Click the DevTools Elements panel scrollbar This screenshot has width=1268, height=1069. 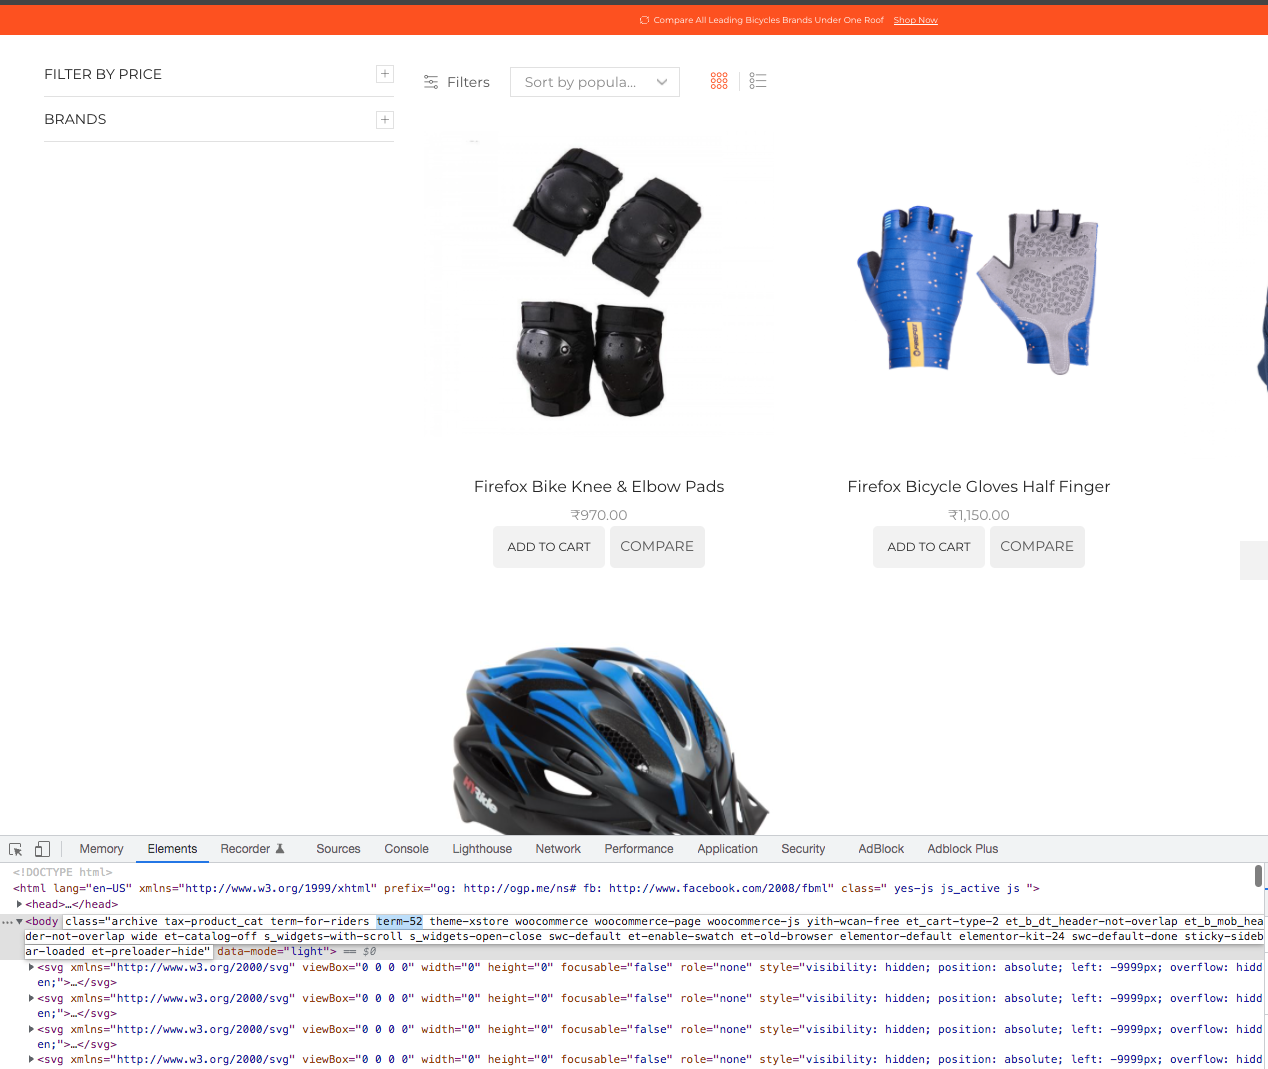pyautogui.click(x=1258, y=876)
